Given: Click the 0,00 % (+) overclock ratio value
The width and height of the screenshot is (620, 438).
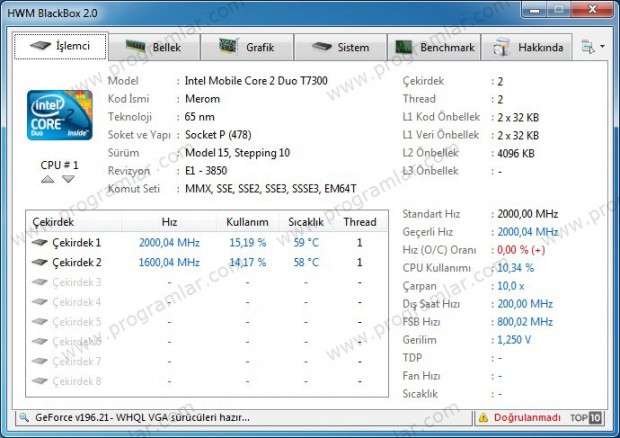Looking at the screenshot, I should coord(521,250).
